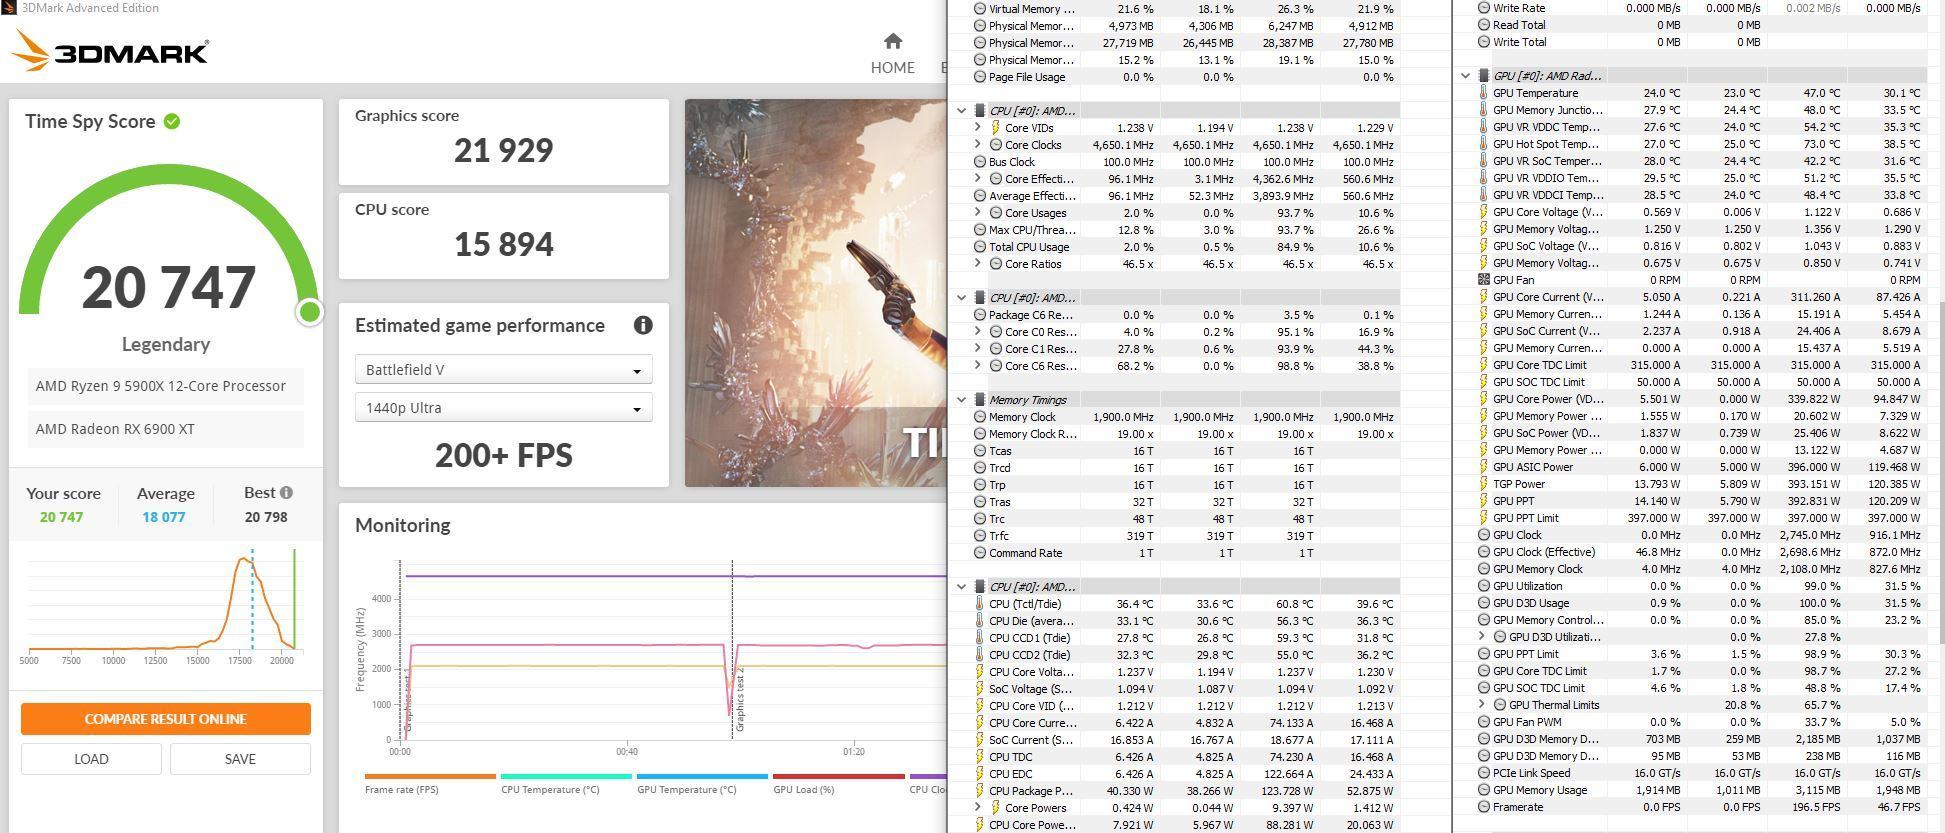Click the CPU (Tctl/Tdie) thermometer icon

pos(979,604)
